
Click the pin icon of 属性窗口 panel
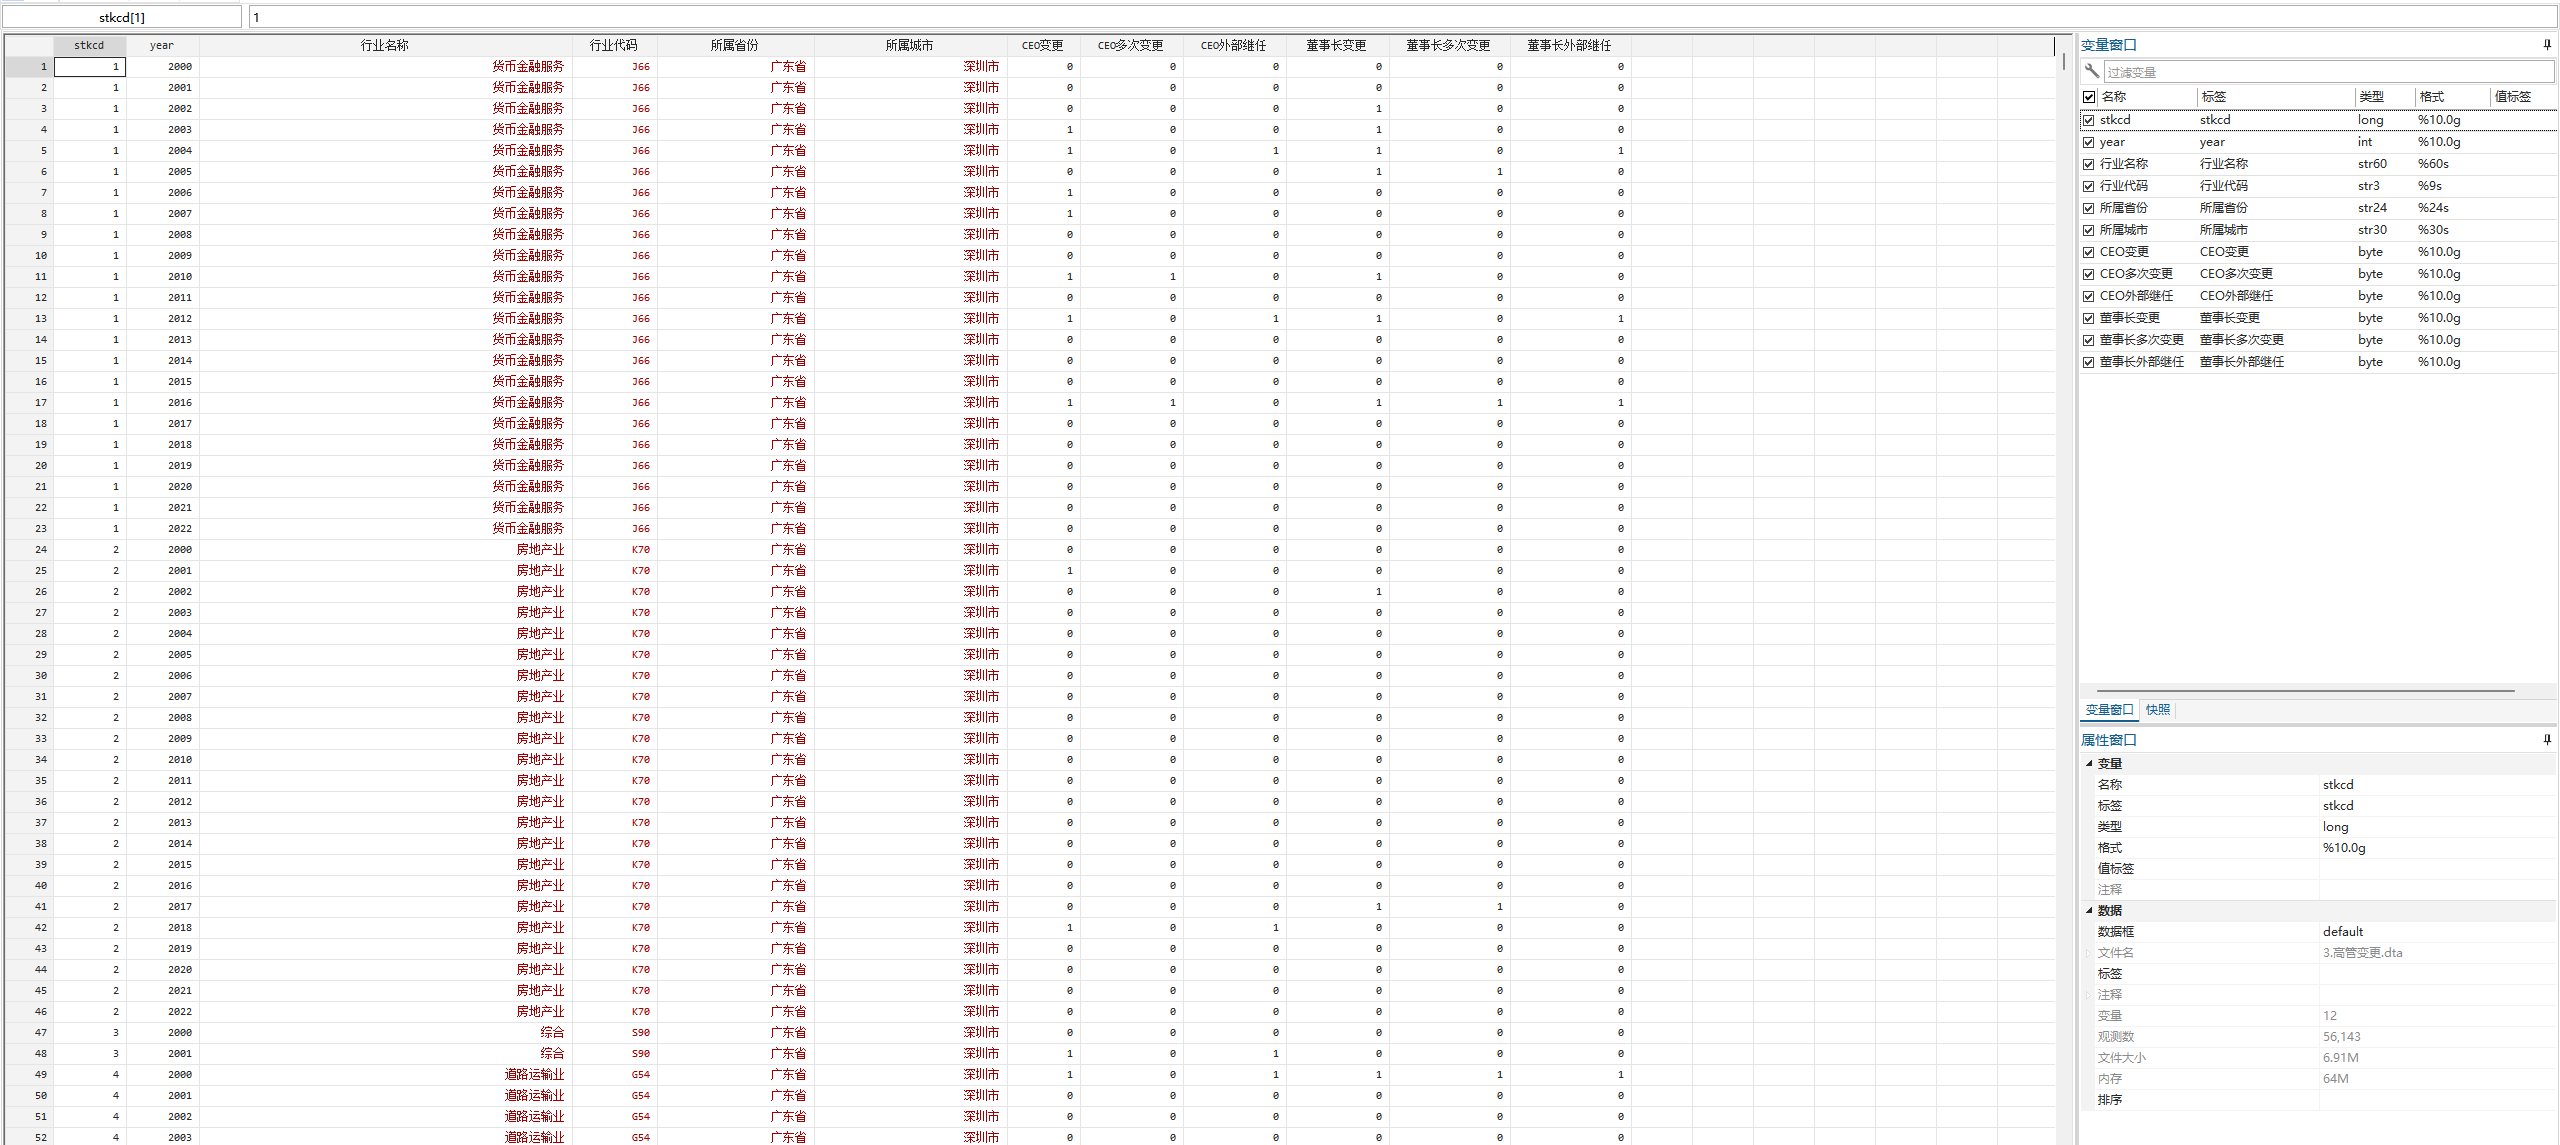[2546, 739]
